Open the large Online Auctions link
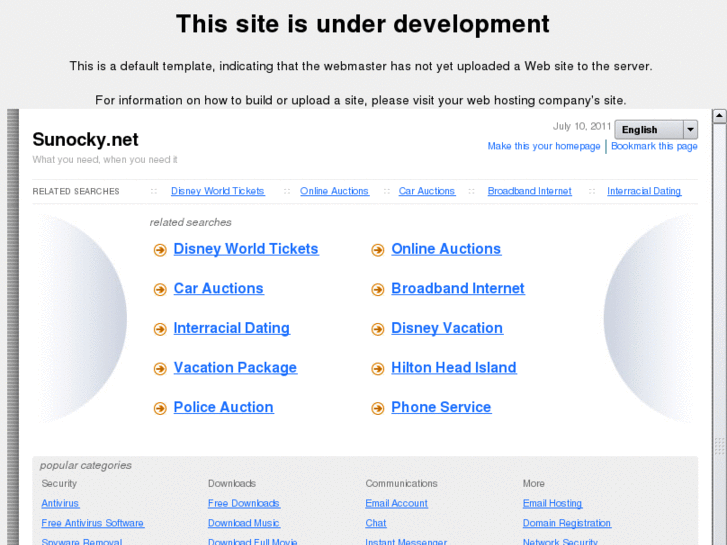Image resolution: width=727 pixels, height=545 pixels. pos(446,249)
